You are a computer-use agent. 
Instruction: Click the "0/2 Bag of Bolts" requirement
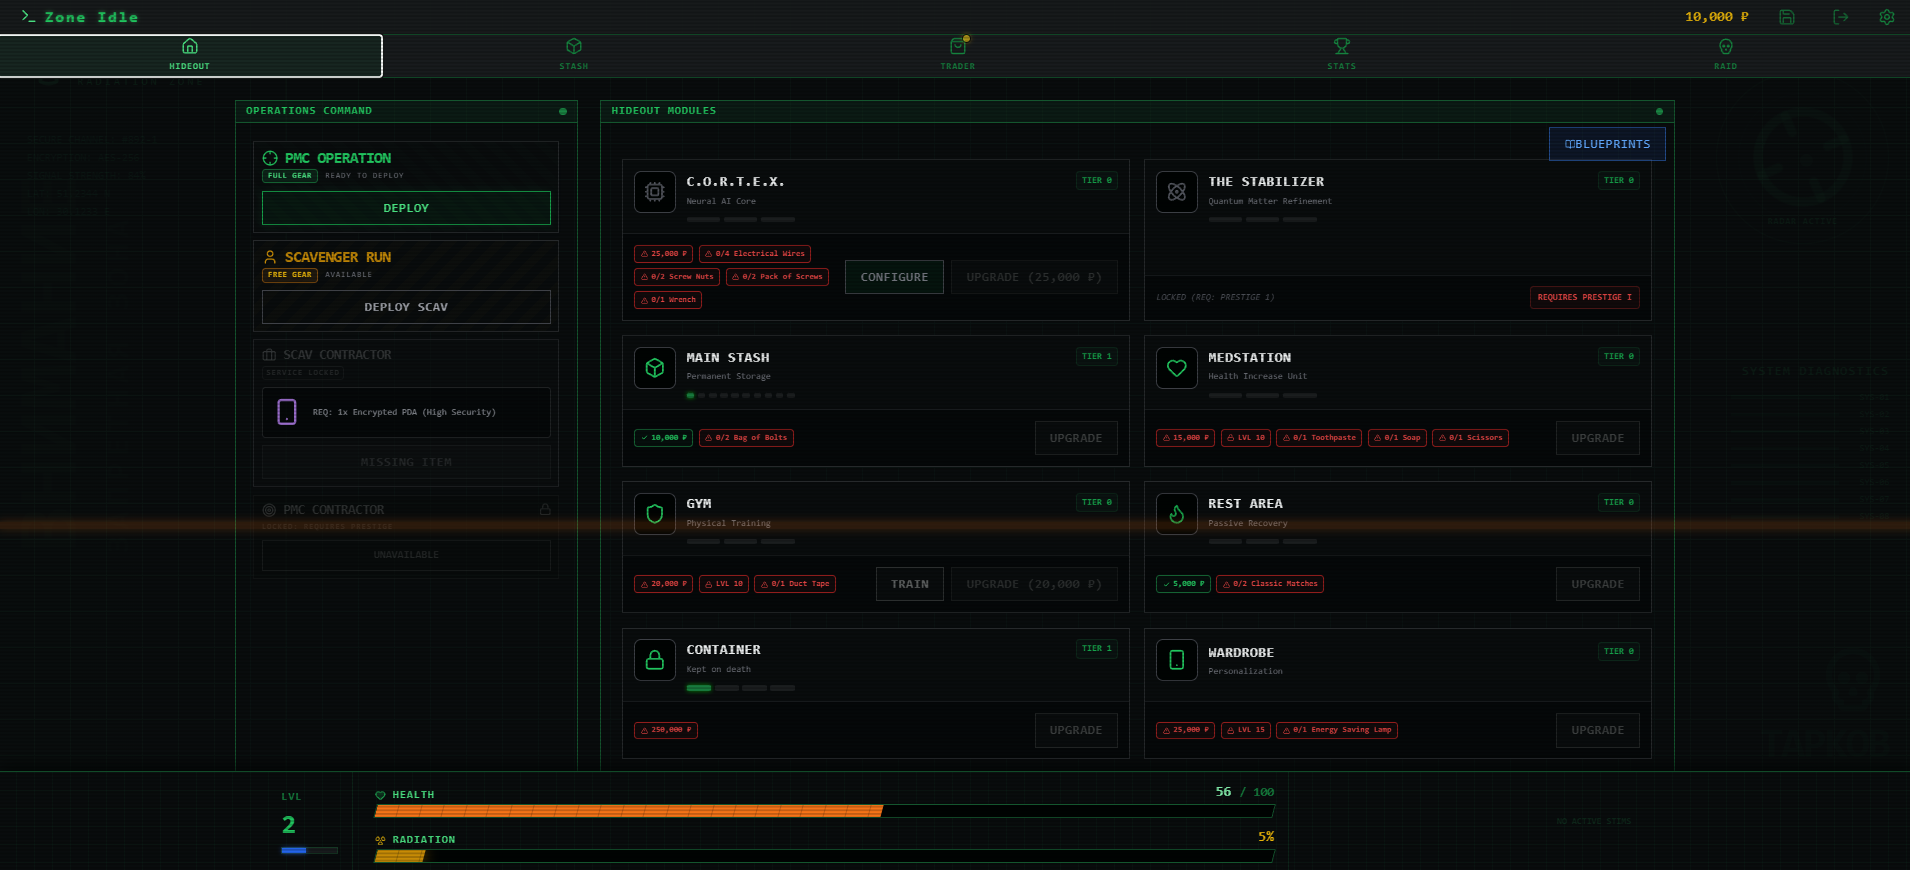(x=746, y=438)
